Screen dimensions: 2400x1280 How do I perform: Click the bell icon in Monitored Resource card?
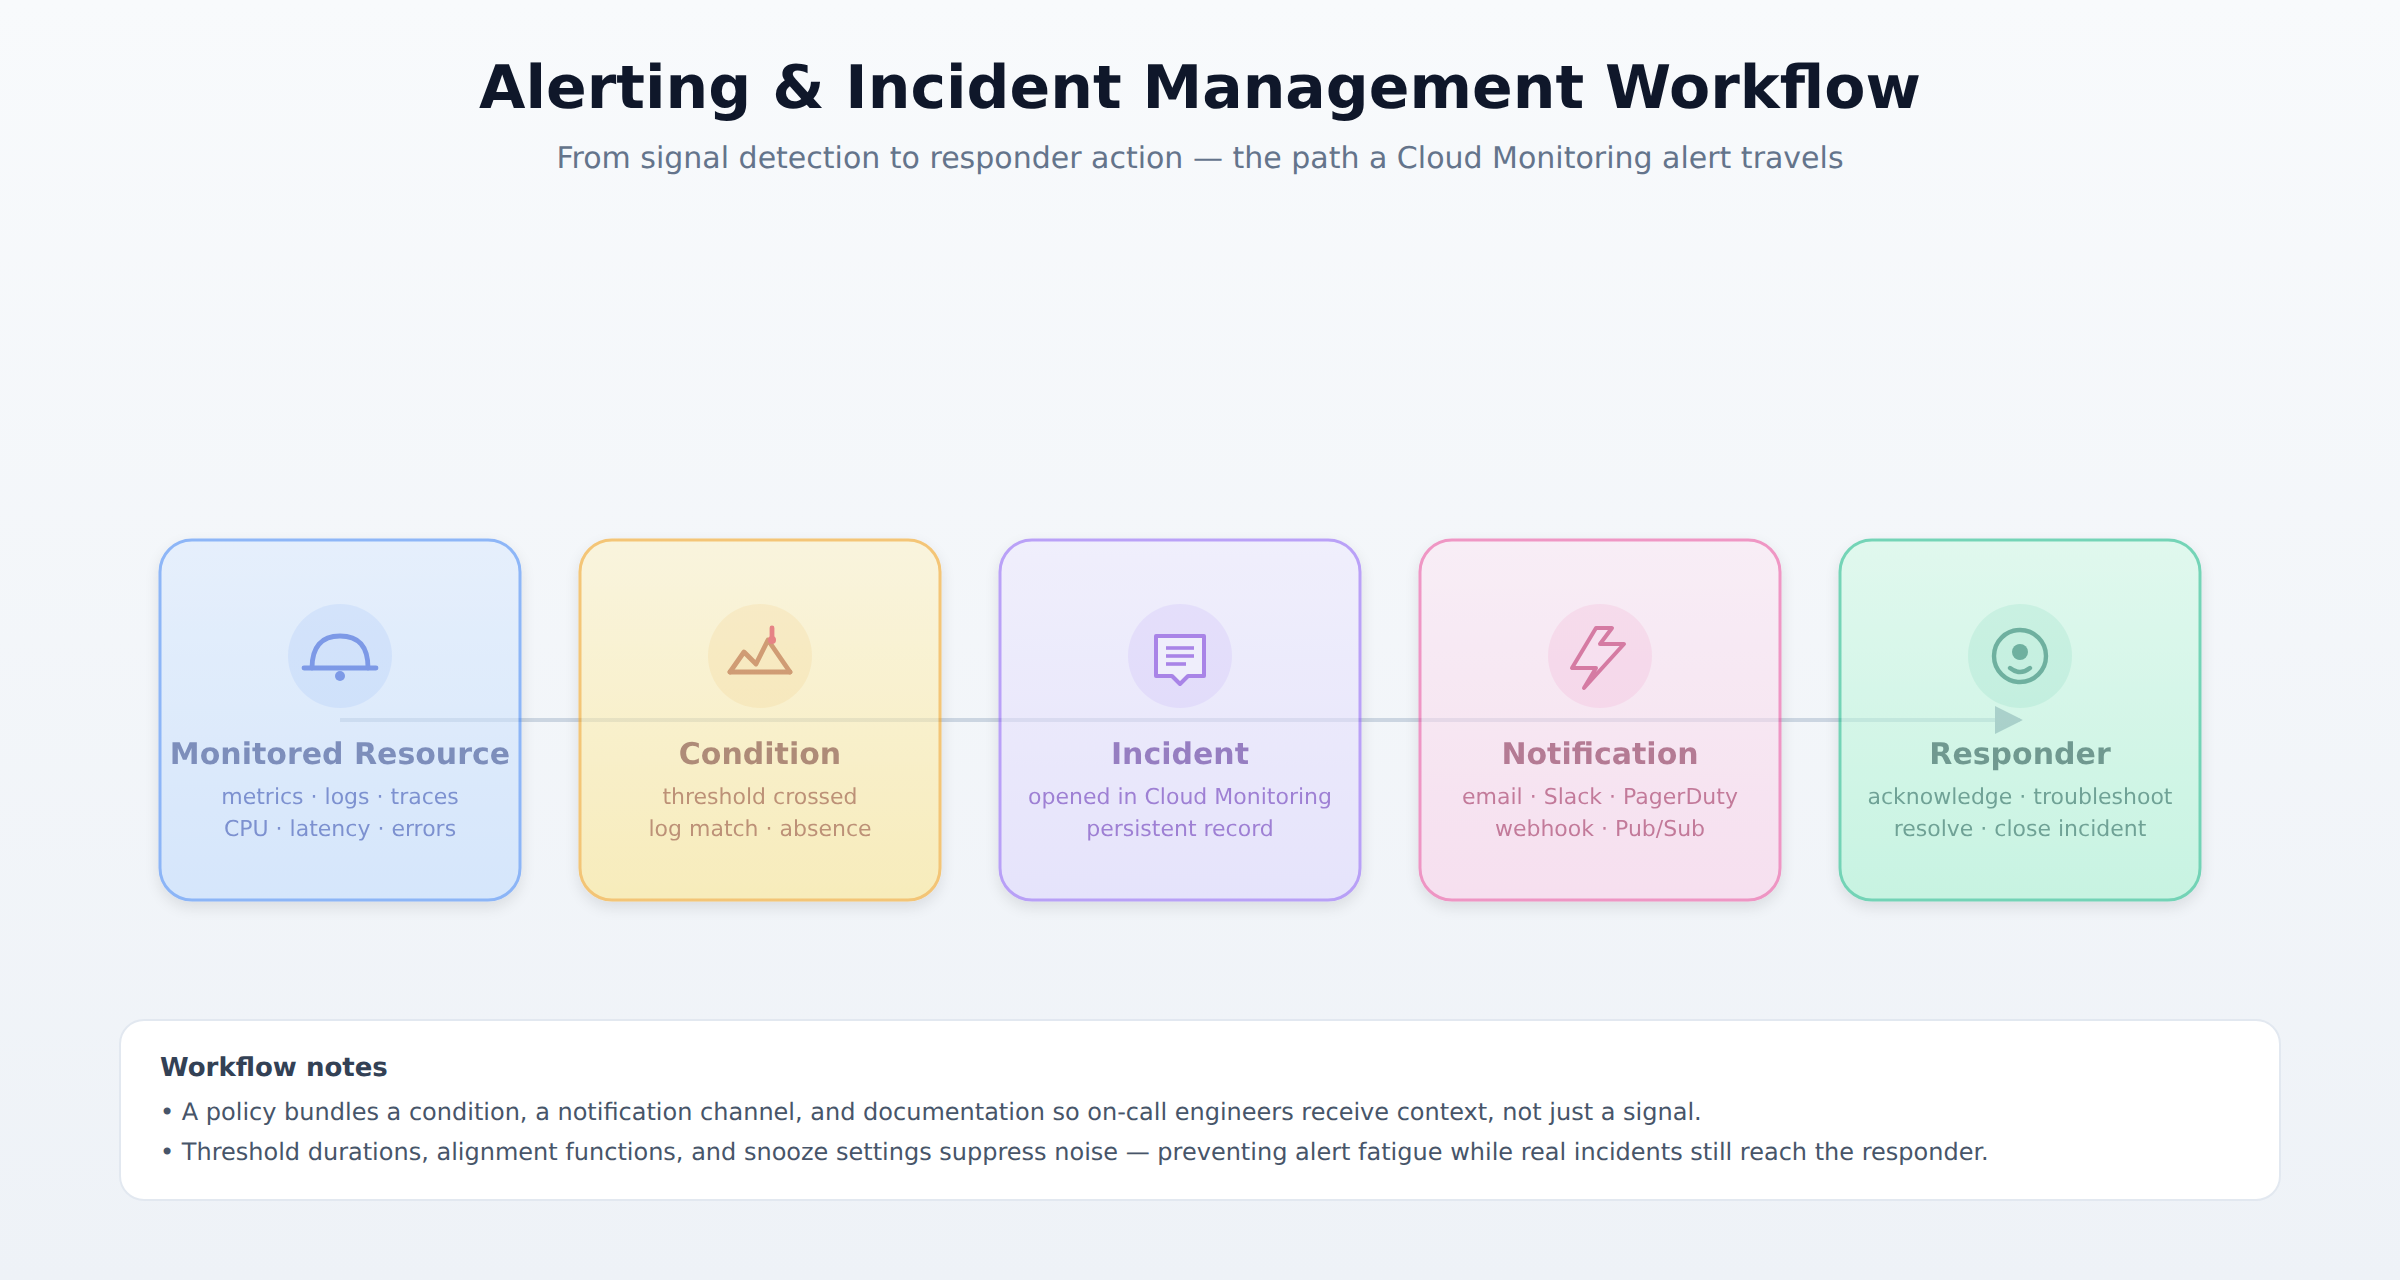tap(340, 656)
